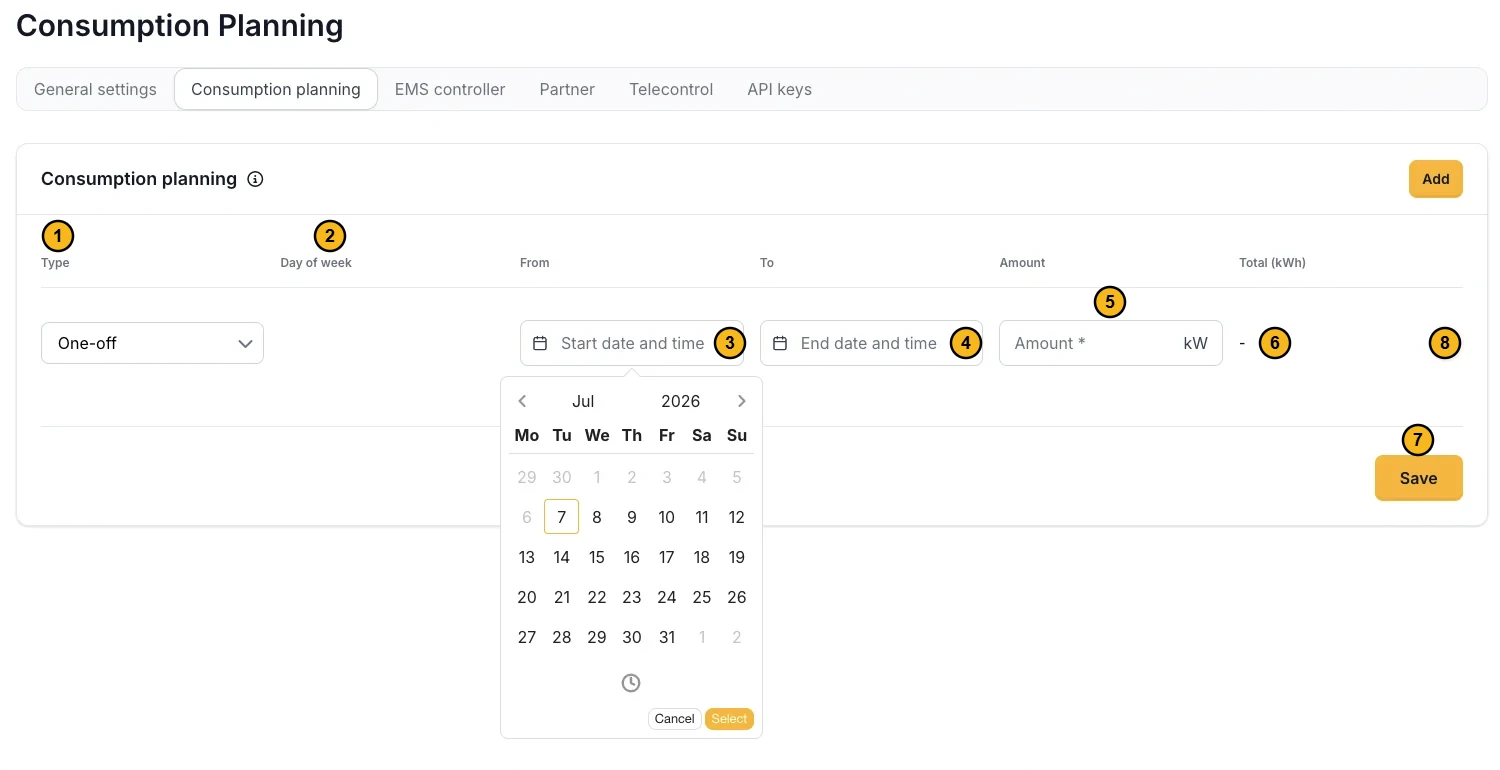Select July 31 in the calendar

tap(667, 637)
